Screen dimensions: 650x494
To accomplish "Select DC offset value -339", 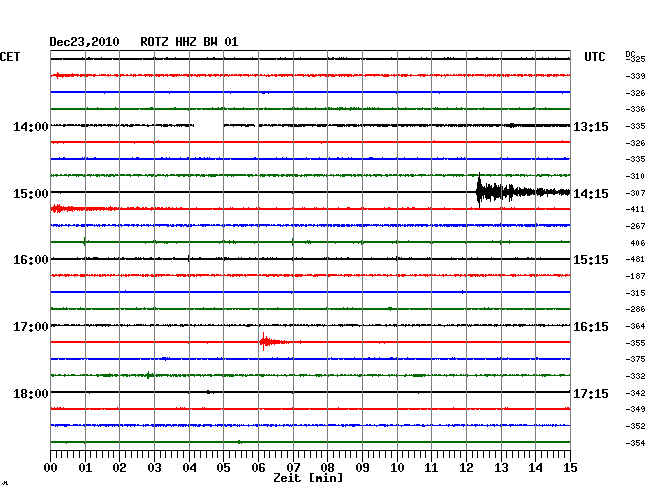I will [635, 76].
